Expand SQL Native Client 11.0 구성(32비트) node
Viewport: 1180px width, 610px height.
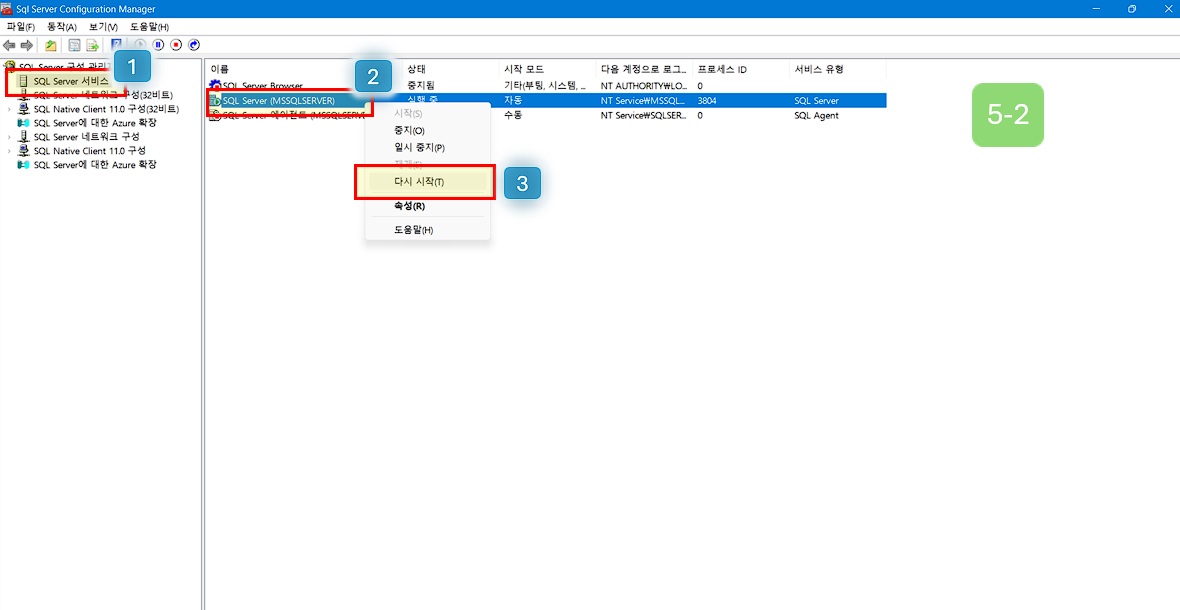click(9, 109)
